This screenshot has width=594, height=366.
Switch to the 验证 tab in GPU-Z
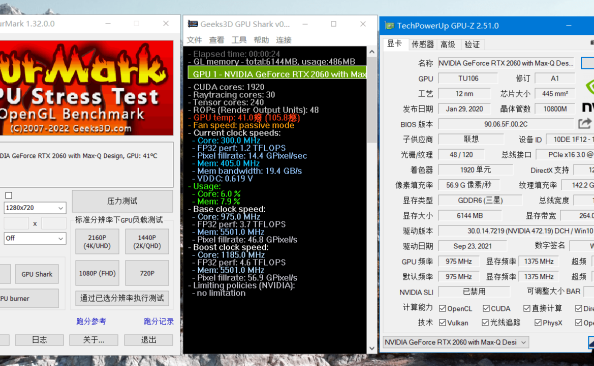click(472, 44)
